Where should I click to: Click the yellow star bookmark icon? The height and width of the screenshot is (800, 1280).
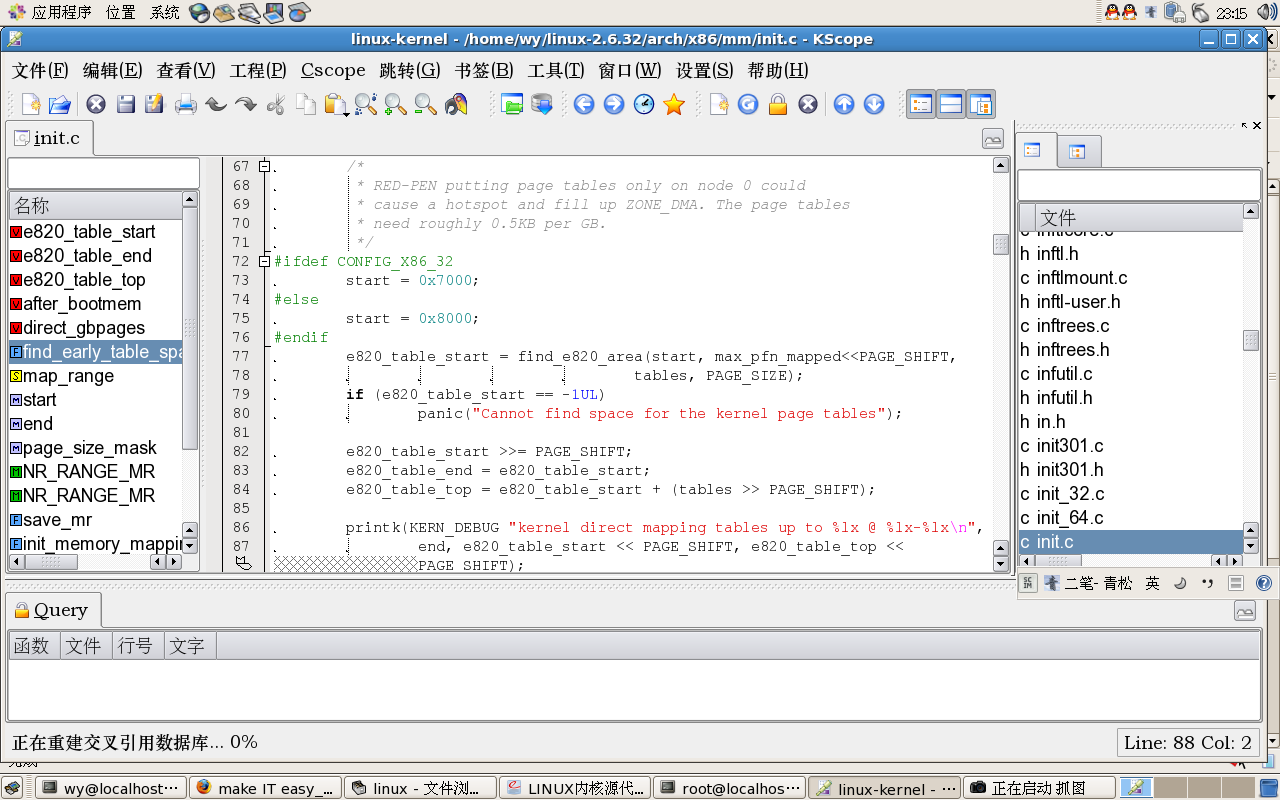click(674, 104)
